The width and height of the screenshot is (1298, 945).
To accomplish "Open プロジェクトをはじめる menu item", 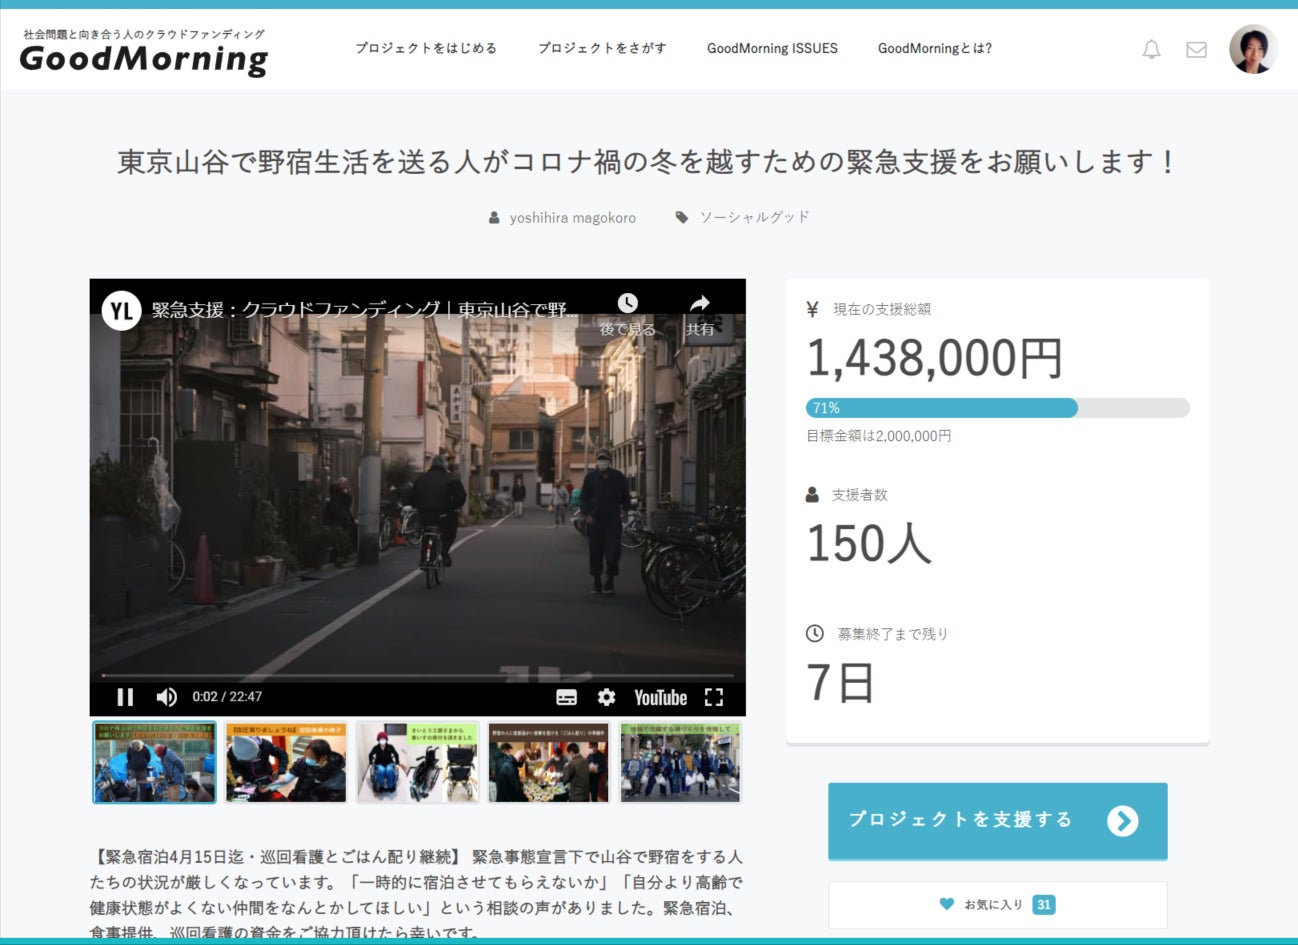I will (x=426, y=48).
